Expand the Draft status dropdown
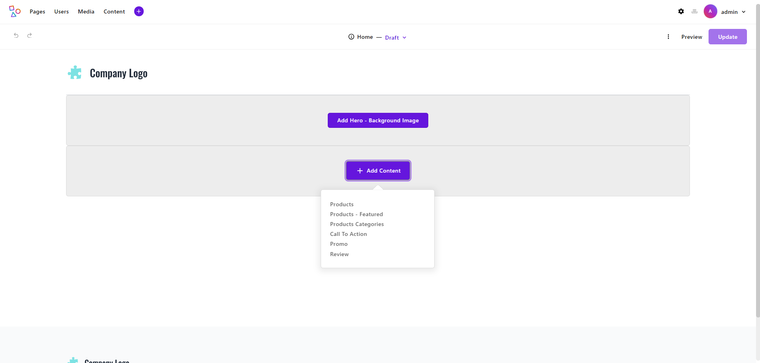760x363 pixels. [396, 37]
